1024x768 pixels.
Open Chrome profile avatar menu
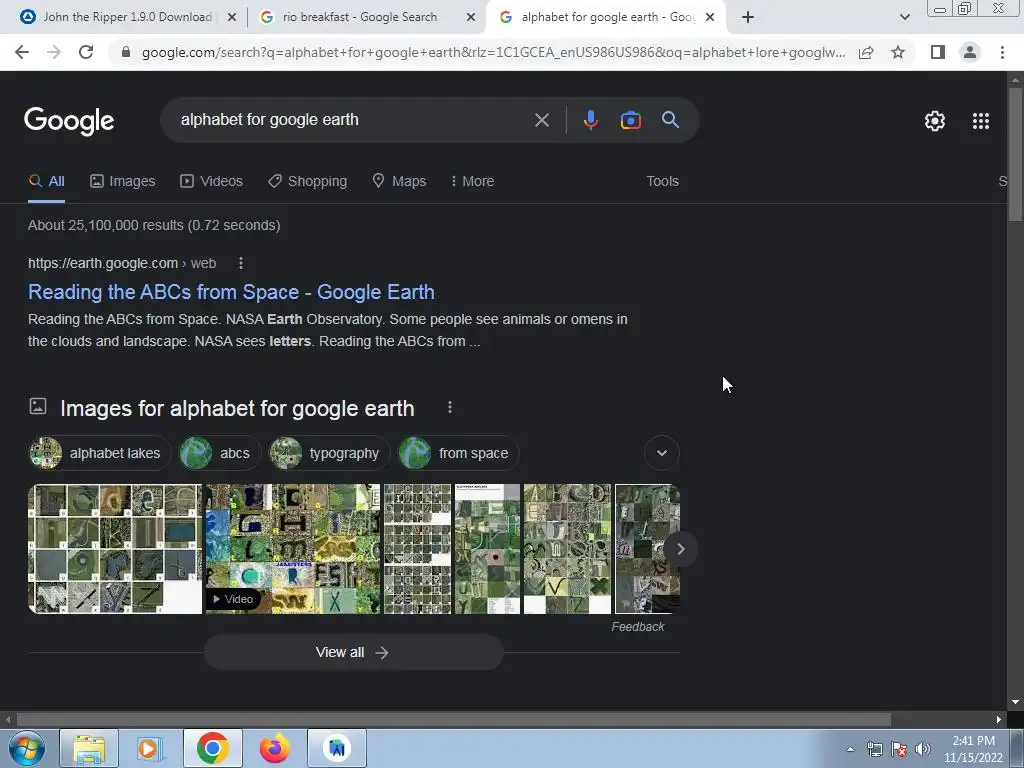coord(970,52)
